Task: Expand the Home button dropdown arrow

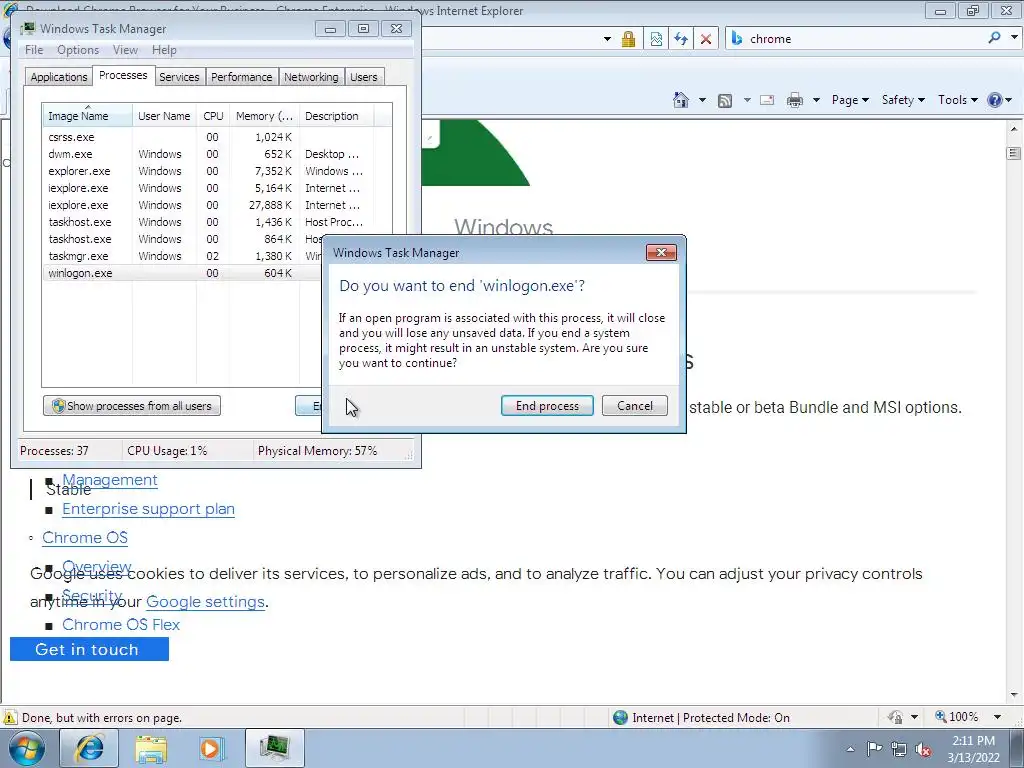Action: [x=702, y=101]
